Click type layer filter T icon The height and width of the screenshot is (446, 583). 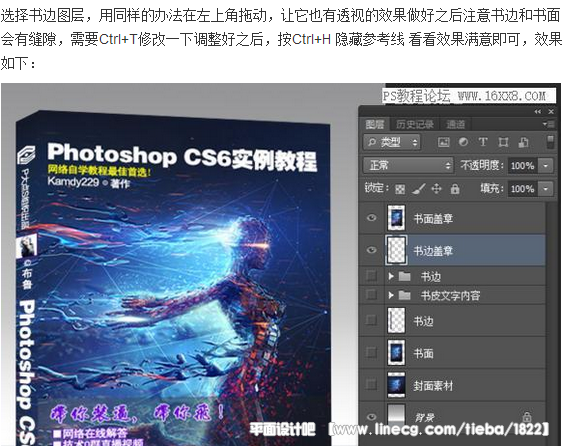(483, 142)
